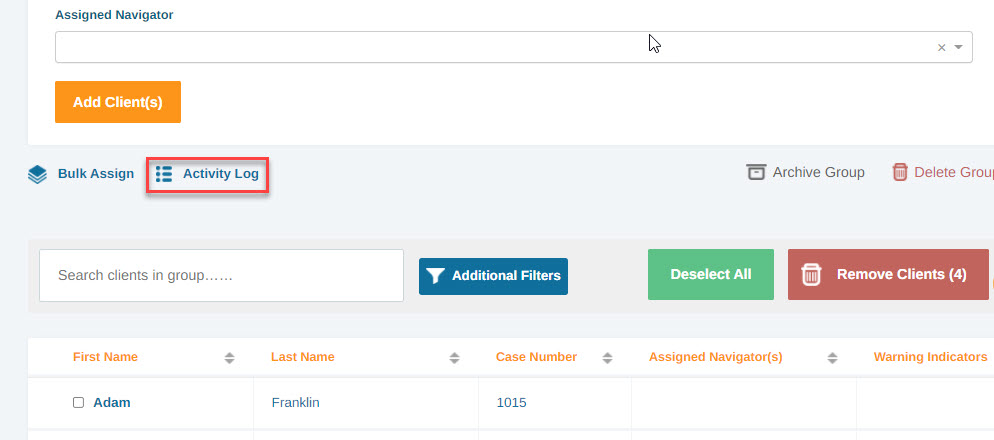The image size is (994, 440).
Task: Click the Archive Group box icon
Action: click(756, 172)
